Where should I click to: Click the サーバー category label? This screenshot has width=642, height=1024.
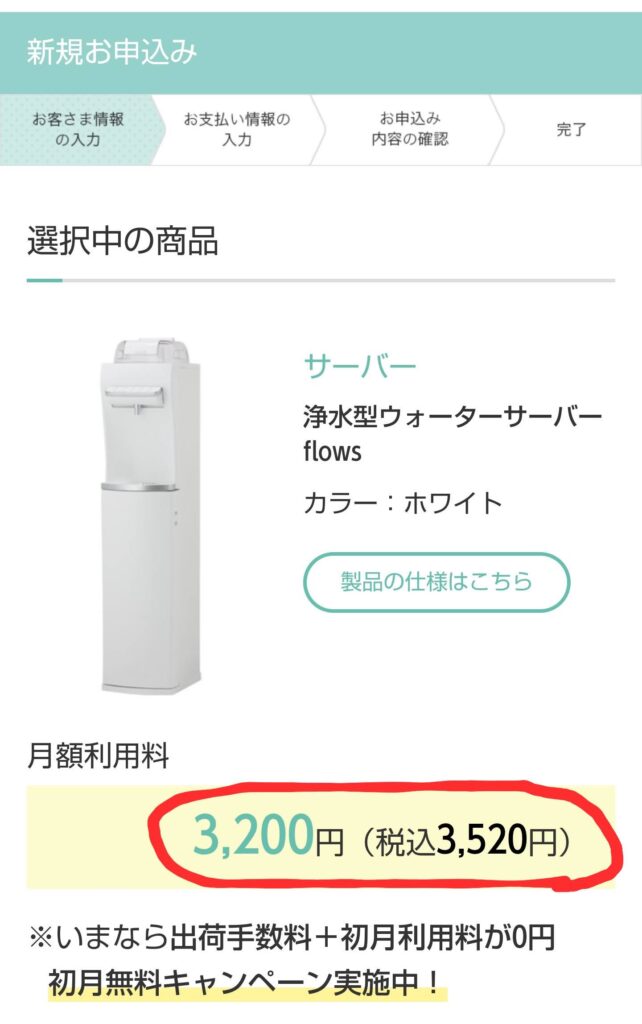pos(360,366)
